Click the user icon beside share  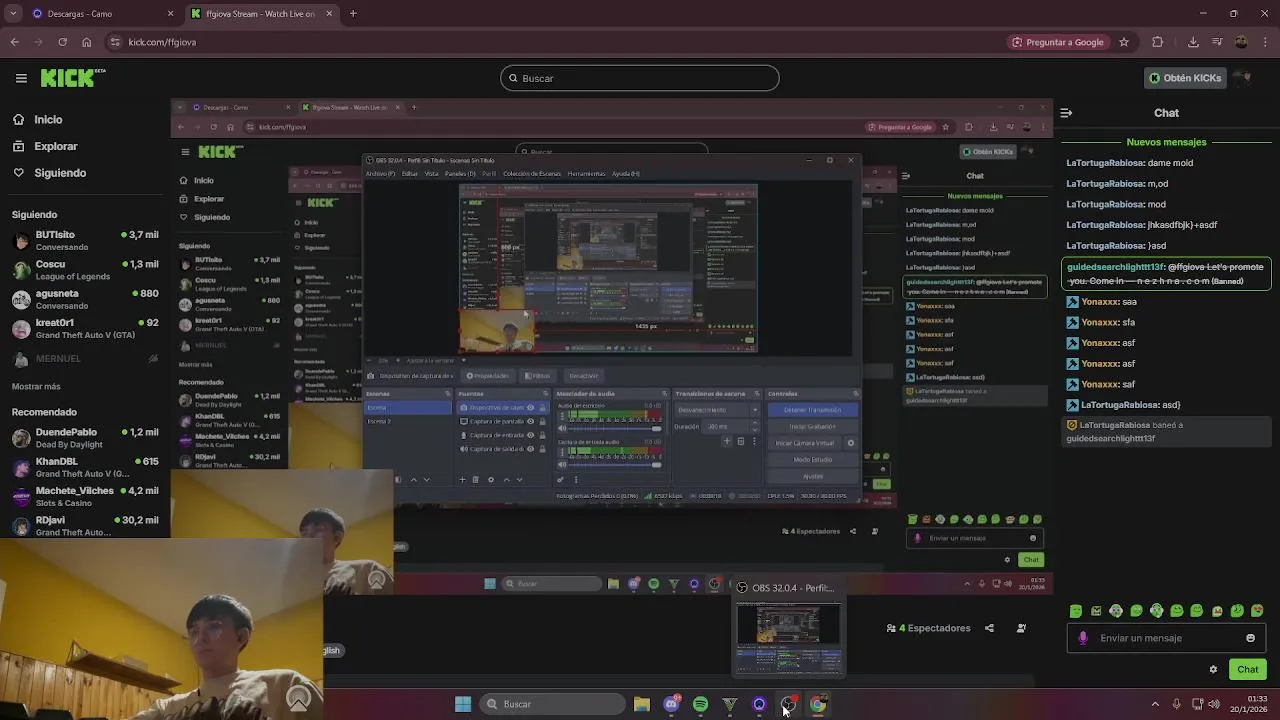1021,628
